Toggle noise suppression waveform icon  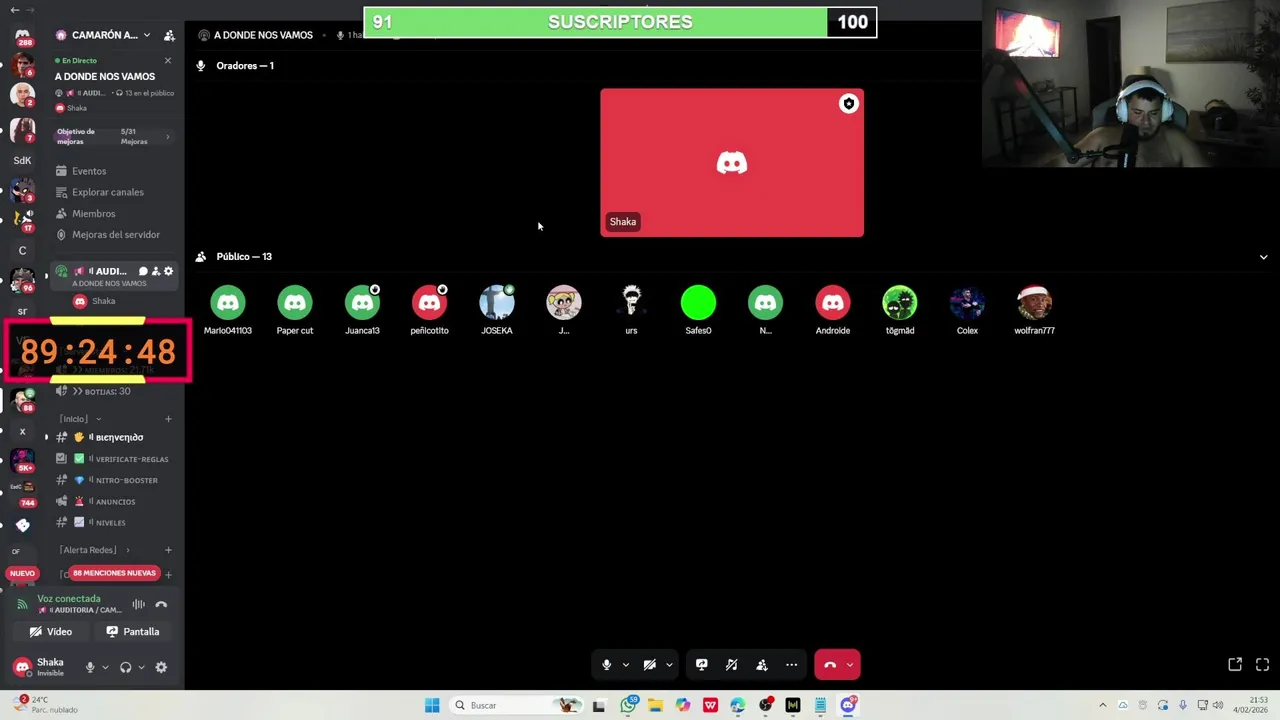[139, 604]
